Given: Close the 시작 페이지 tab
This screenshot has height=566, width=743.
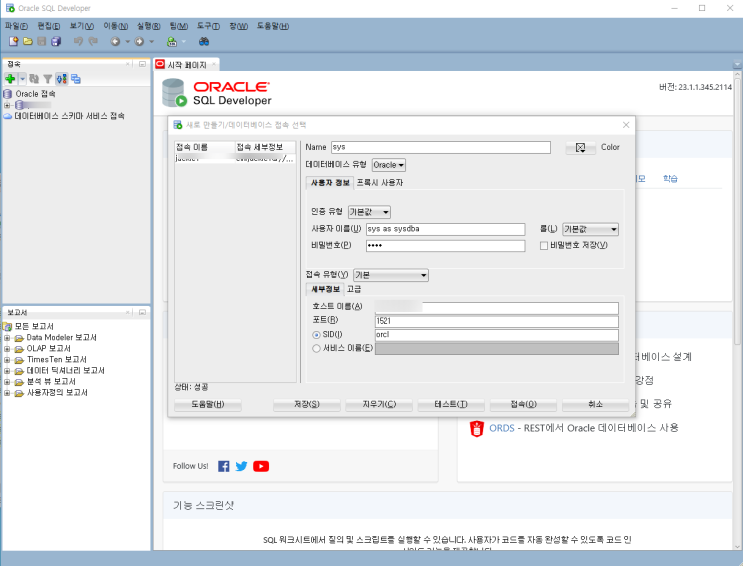Looking at the screenshot, I should [x=214, y=64].
